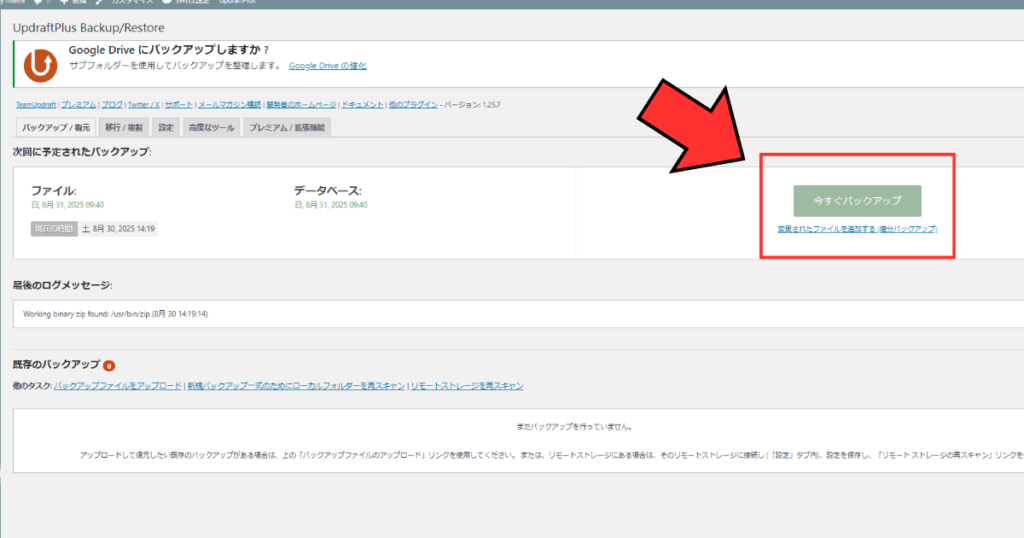Viewport: 1024px width, 538px height.
Task: Open UpdraftPlus item in admin bar
Action: tap(236, 3)
